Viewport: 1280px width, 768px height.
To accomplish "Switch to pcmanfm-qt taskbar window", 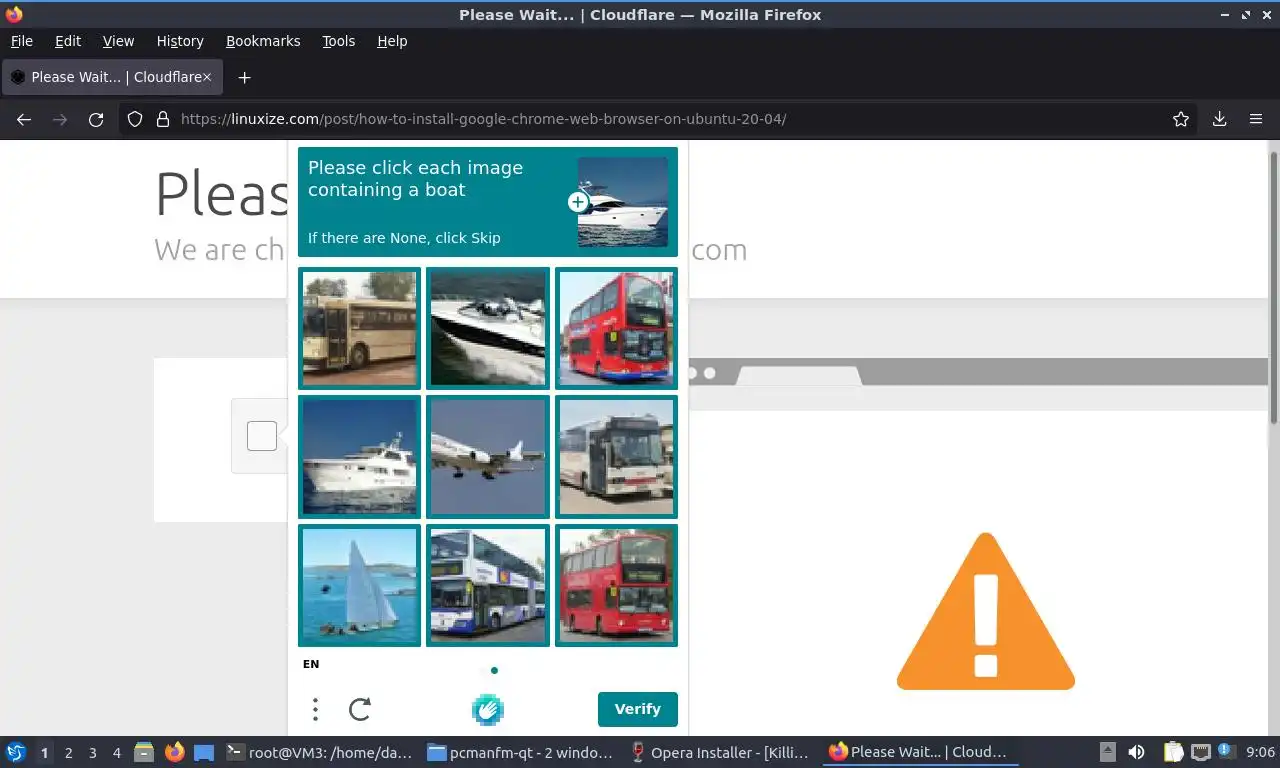I will click(x=520, y=752).
